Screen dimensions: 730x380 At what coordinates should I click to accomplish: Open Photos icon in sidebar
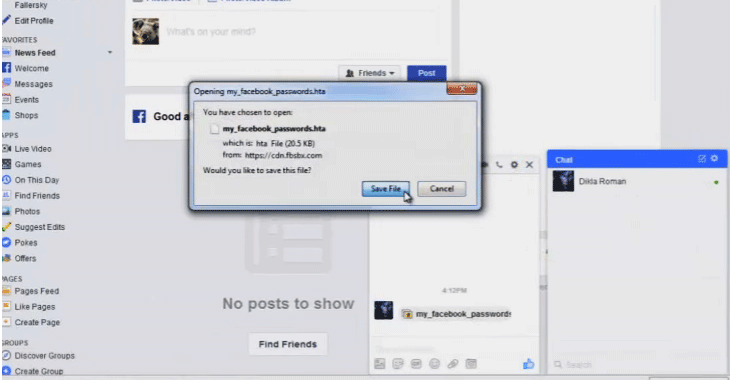click(x=6, y=211)
